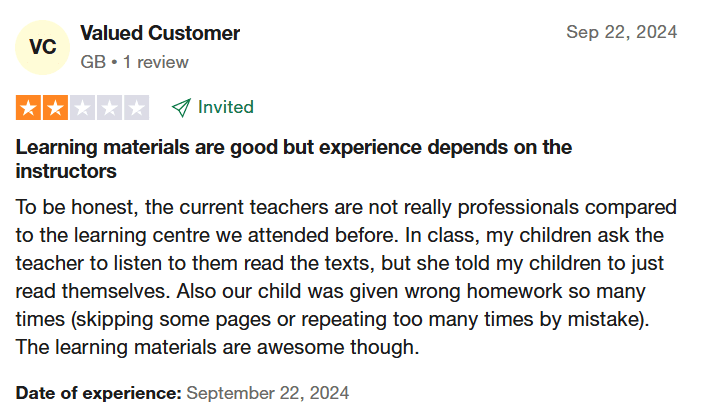Click the VC reviewer avatar
717x407 pixels.
[x=43, y=47]
